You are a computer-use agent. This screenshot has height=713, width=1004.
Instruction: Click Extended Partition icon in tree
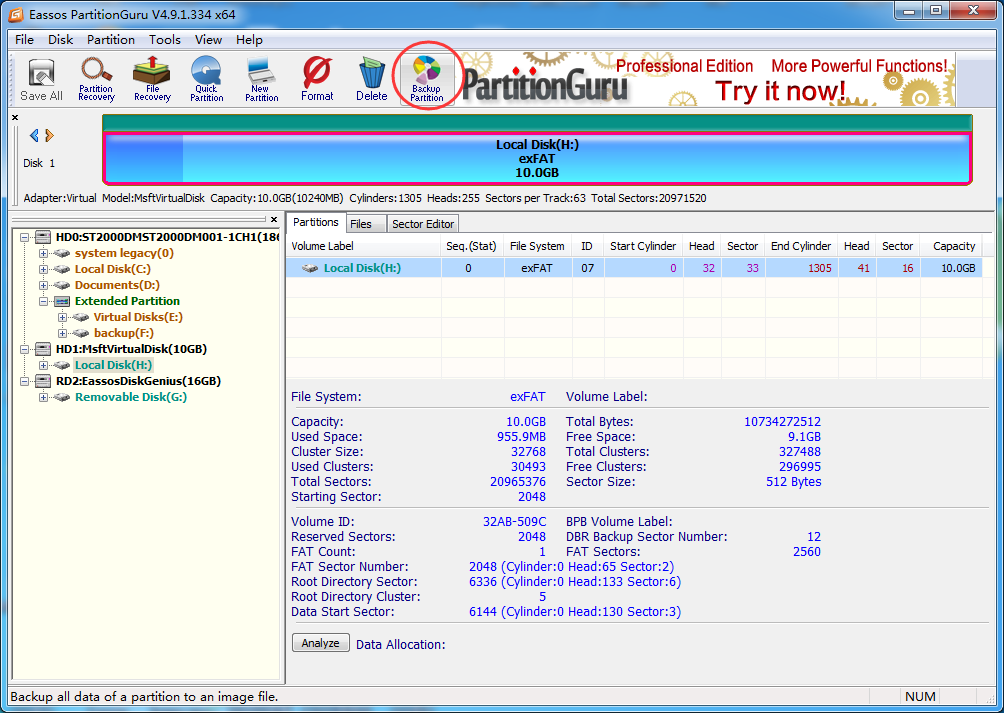coord(61,301)
